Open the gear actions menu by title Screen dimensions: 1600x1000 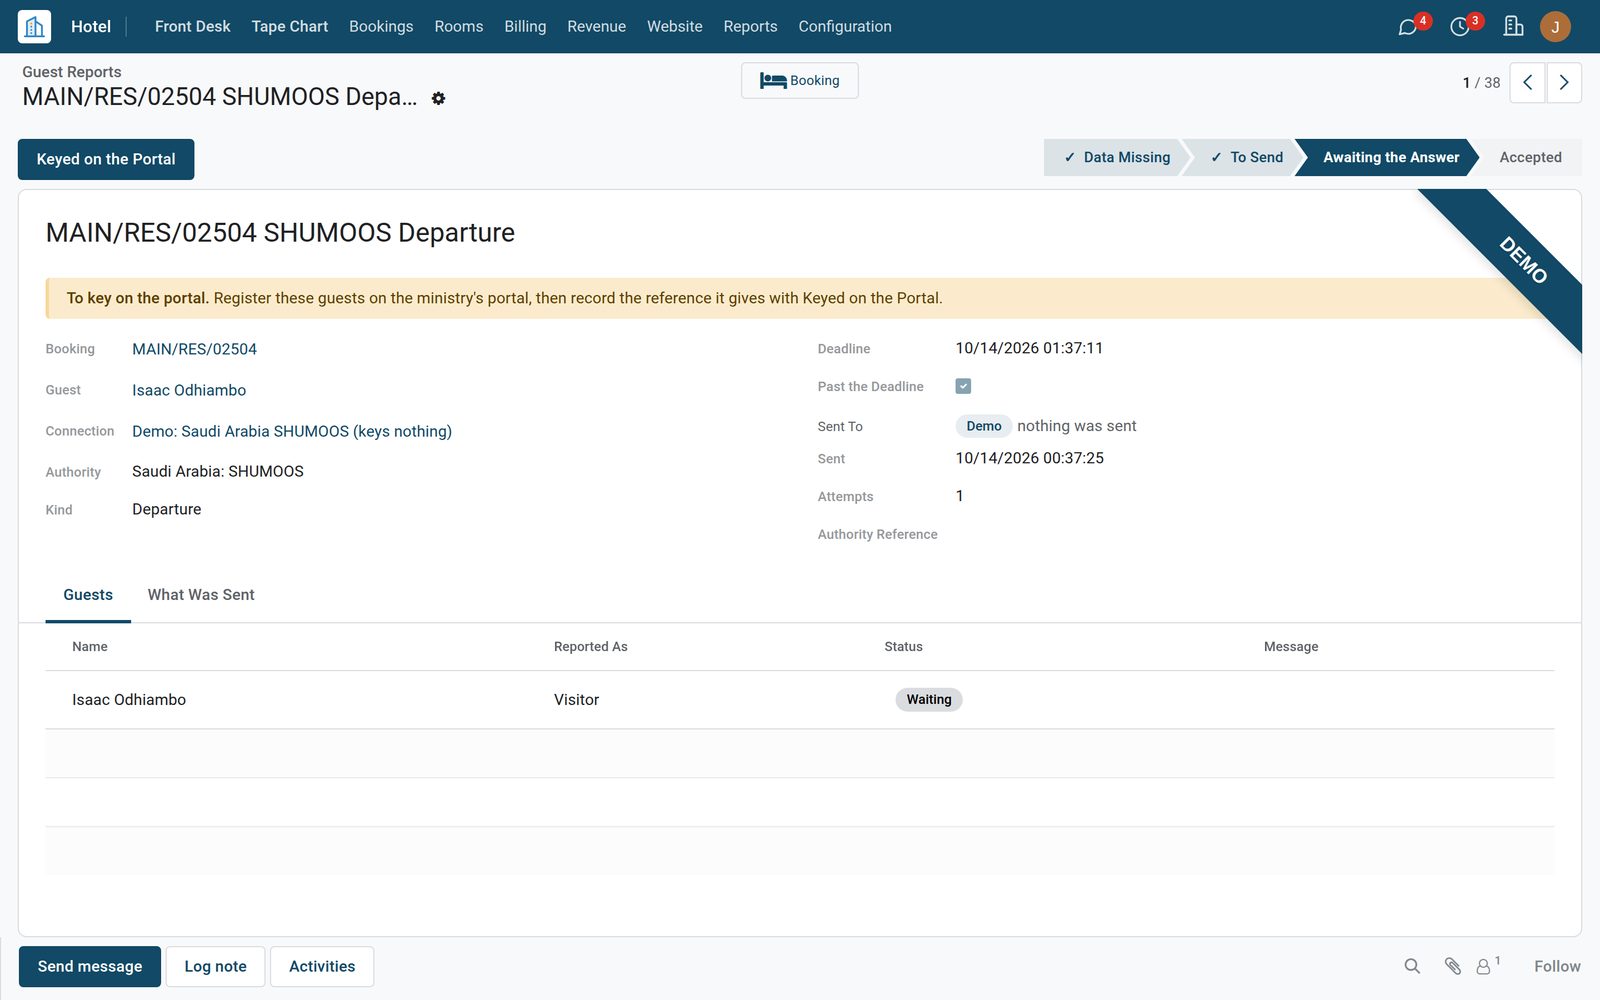click(x=438, y=98)
